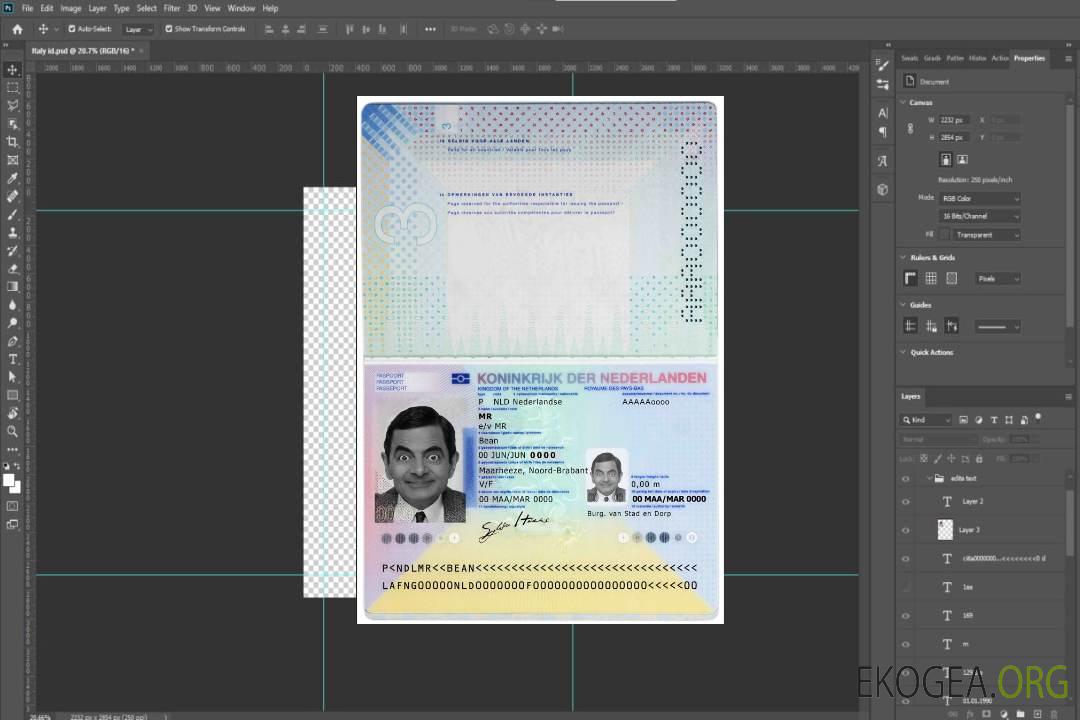Select the Path Selection arrow tool
Image resolution: width=1080 pixels, height=720 pixels.
[12, 377]
